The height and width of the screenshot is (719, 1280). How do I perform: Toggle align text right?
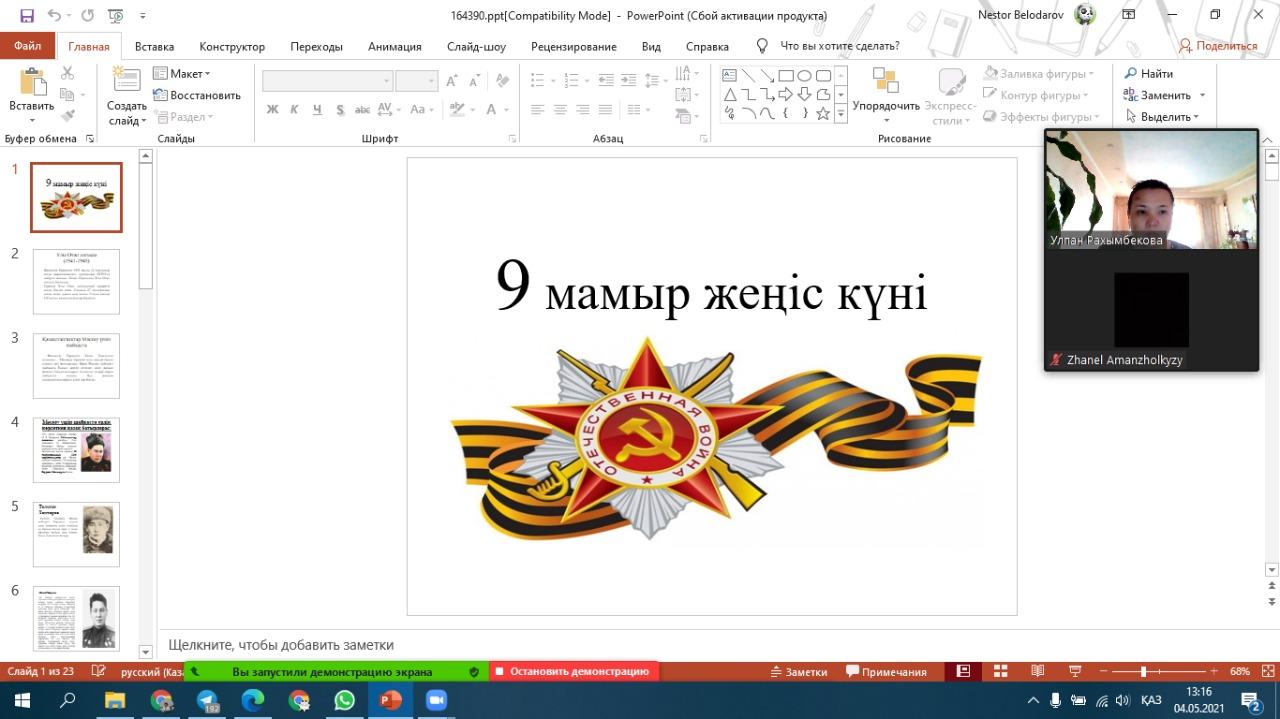583,109
